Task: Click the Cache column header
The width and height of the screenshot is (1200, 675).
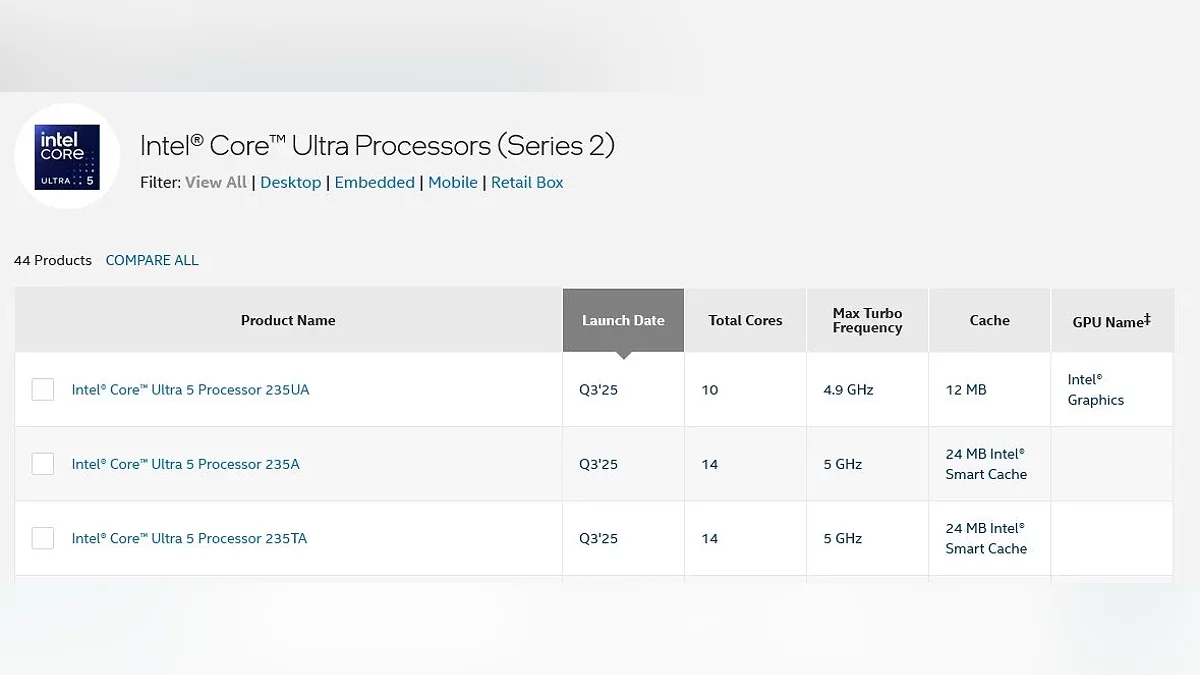Action: point(989,320)
